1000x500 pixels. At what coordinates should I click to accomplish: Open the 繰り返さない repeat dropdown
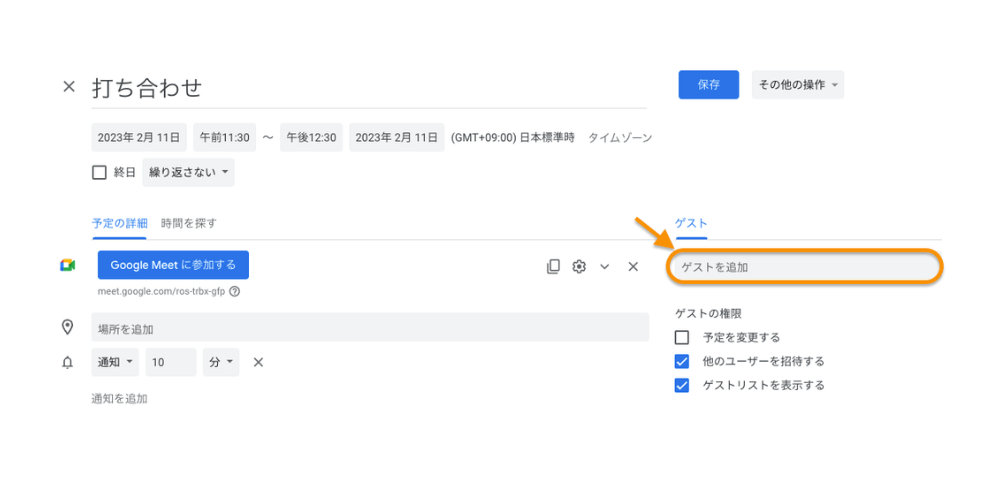189,172
